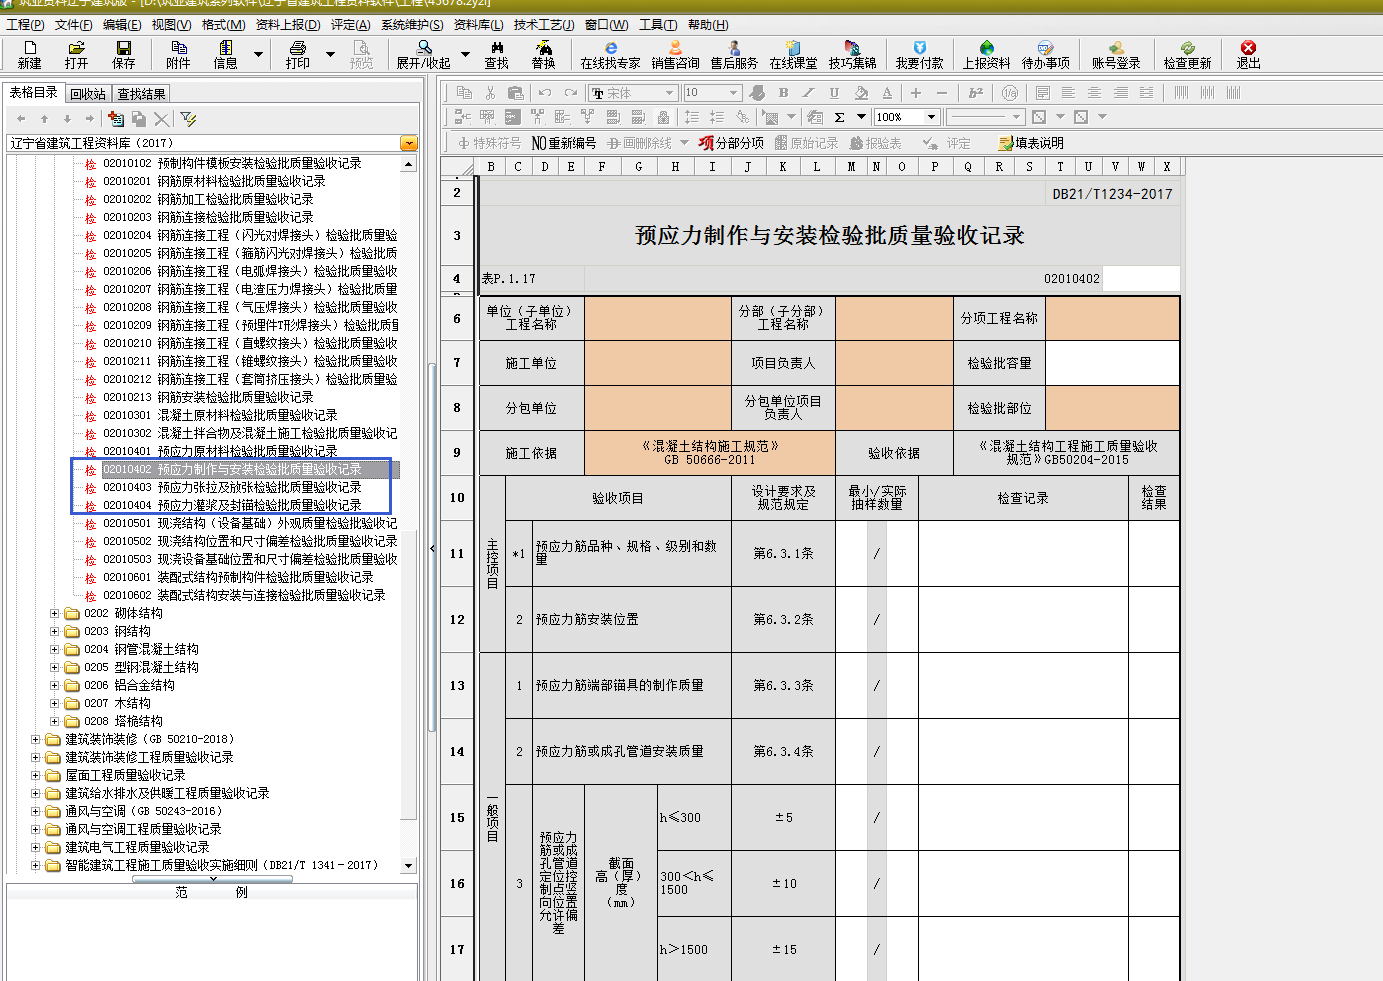
Task: Click the 重新编号 renumber button
Action: [x=564, y=143]
